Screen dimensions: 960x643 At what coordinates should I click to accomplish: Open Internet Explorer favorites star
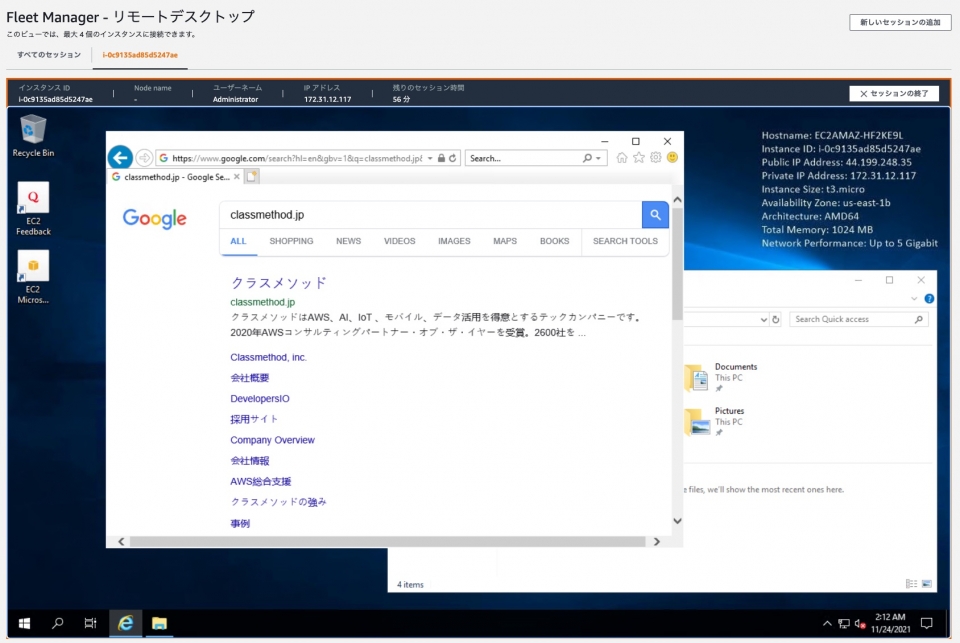[637, 158]
